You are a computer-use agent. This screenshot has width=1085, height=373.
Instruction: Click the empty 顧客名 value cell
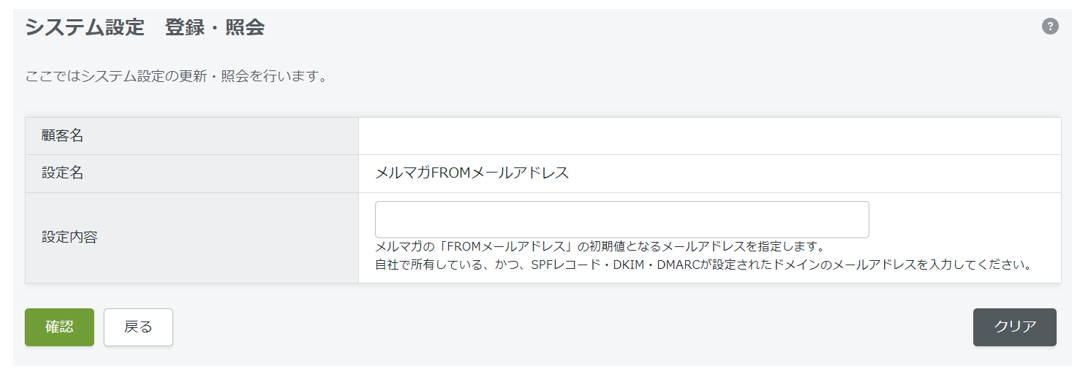[x=709, y=136]
